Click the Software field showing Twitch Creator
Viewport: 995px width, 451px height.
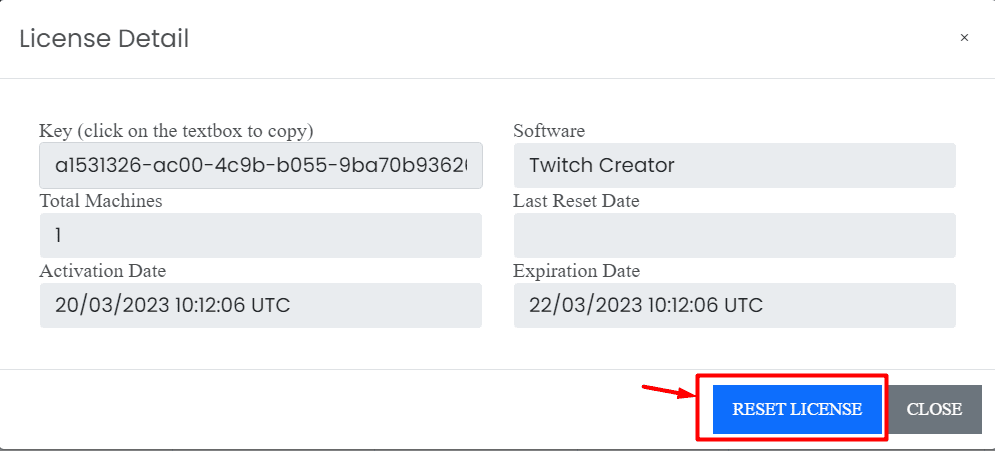(734, 166)
